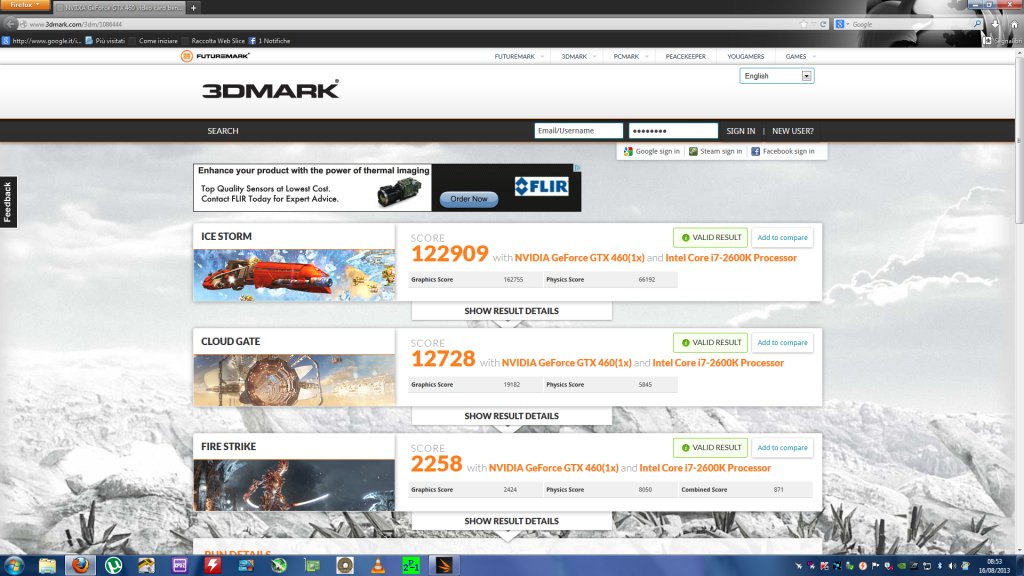Open the Raccolta Web Slice bookmark
This screenshot has width=1024, height=576.
click(214, 40)
